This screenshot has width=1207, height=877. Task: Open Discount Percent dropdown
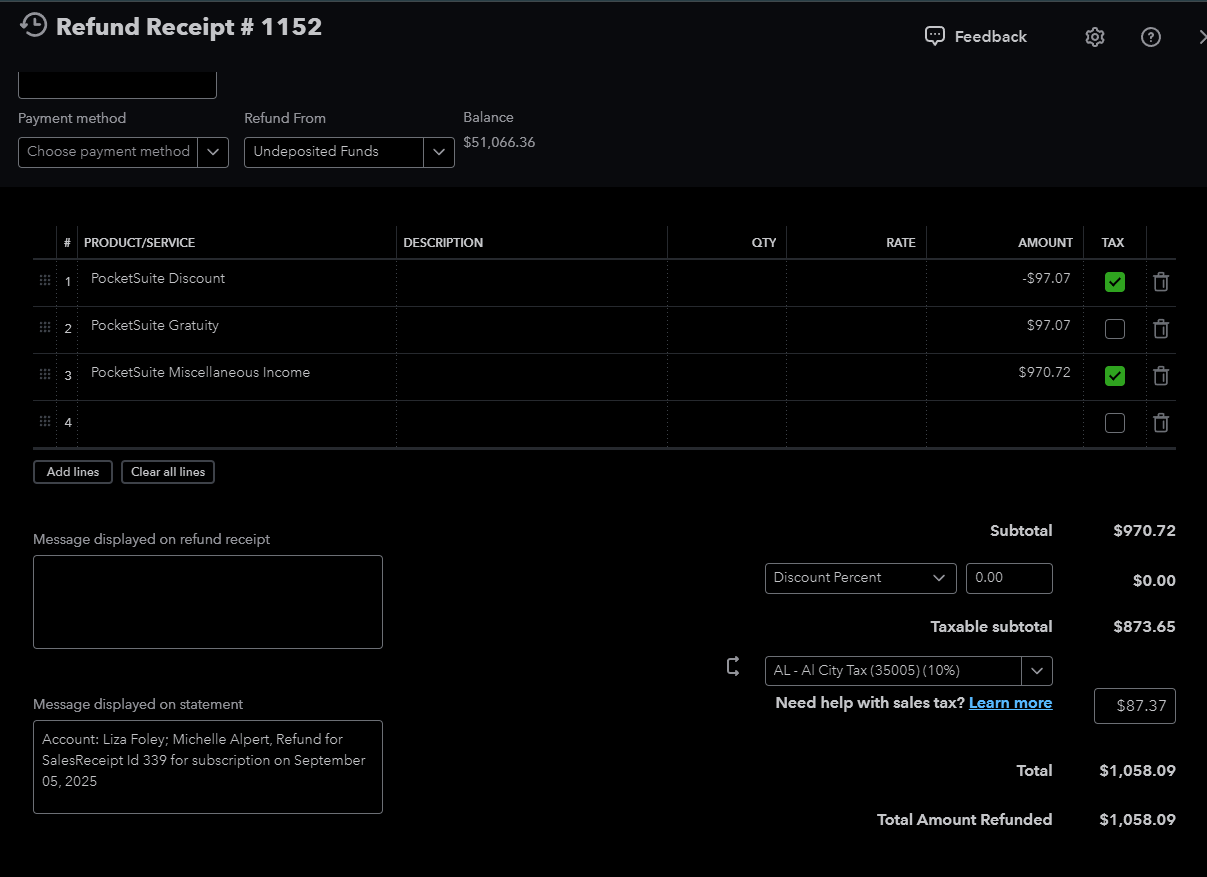pyautogui.click(x=861, y=578)
